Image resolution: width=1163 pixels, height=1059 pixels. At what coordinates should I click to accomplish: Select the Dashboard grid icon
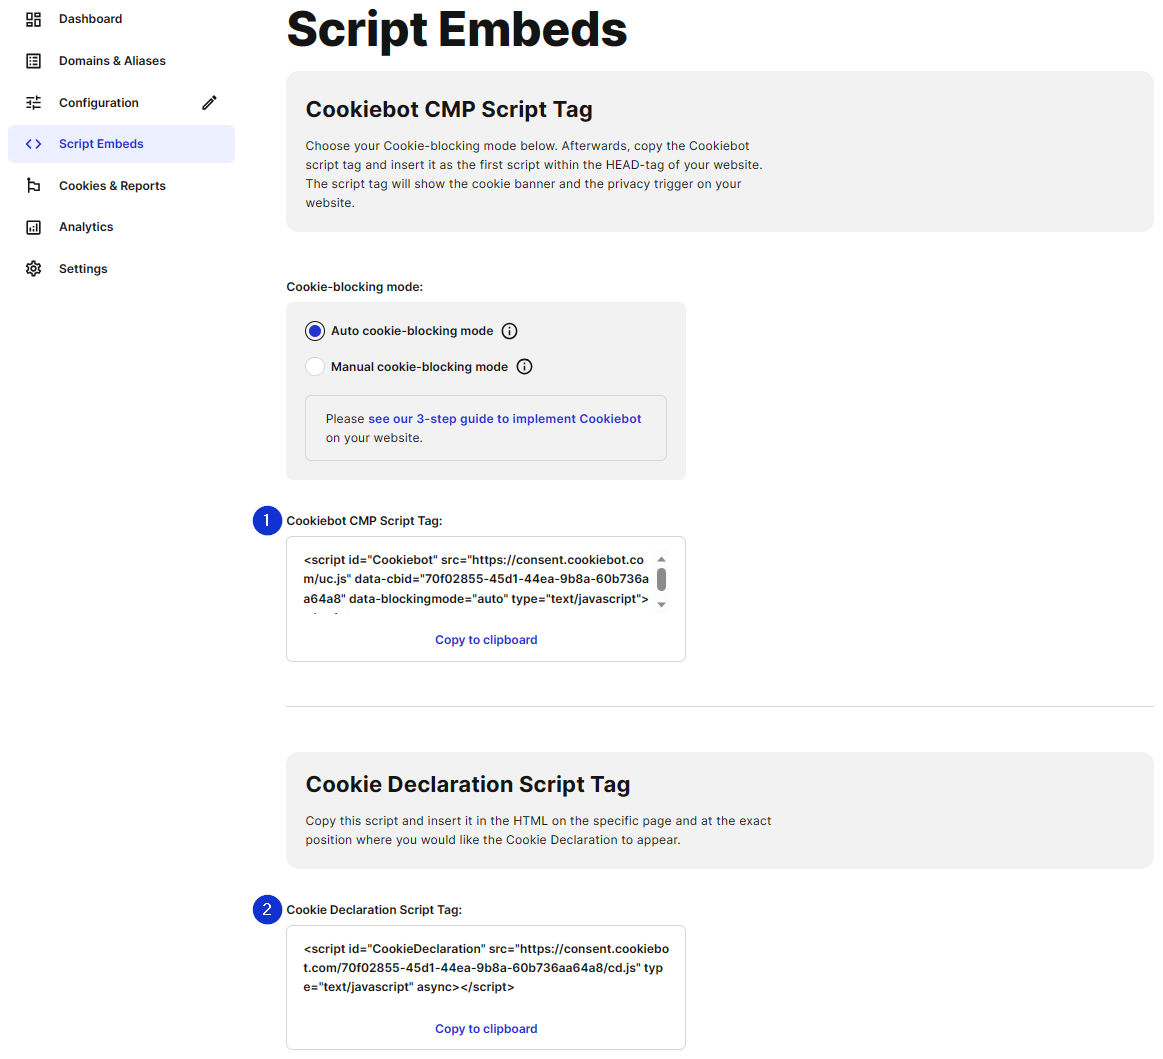33,18
